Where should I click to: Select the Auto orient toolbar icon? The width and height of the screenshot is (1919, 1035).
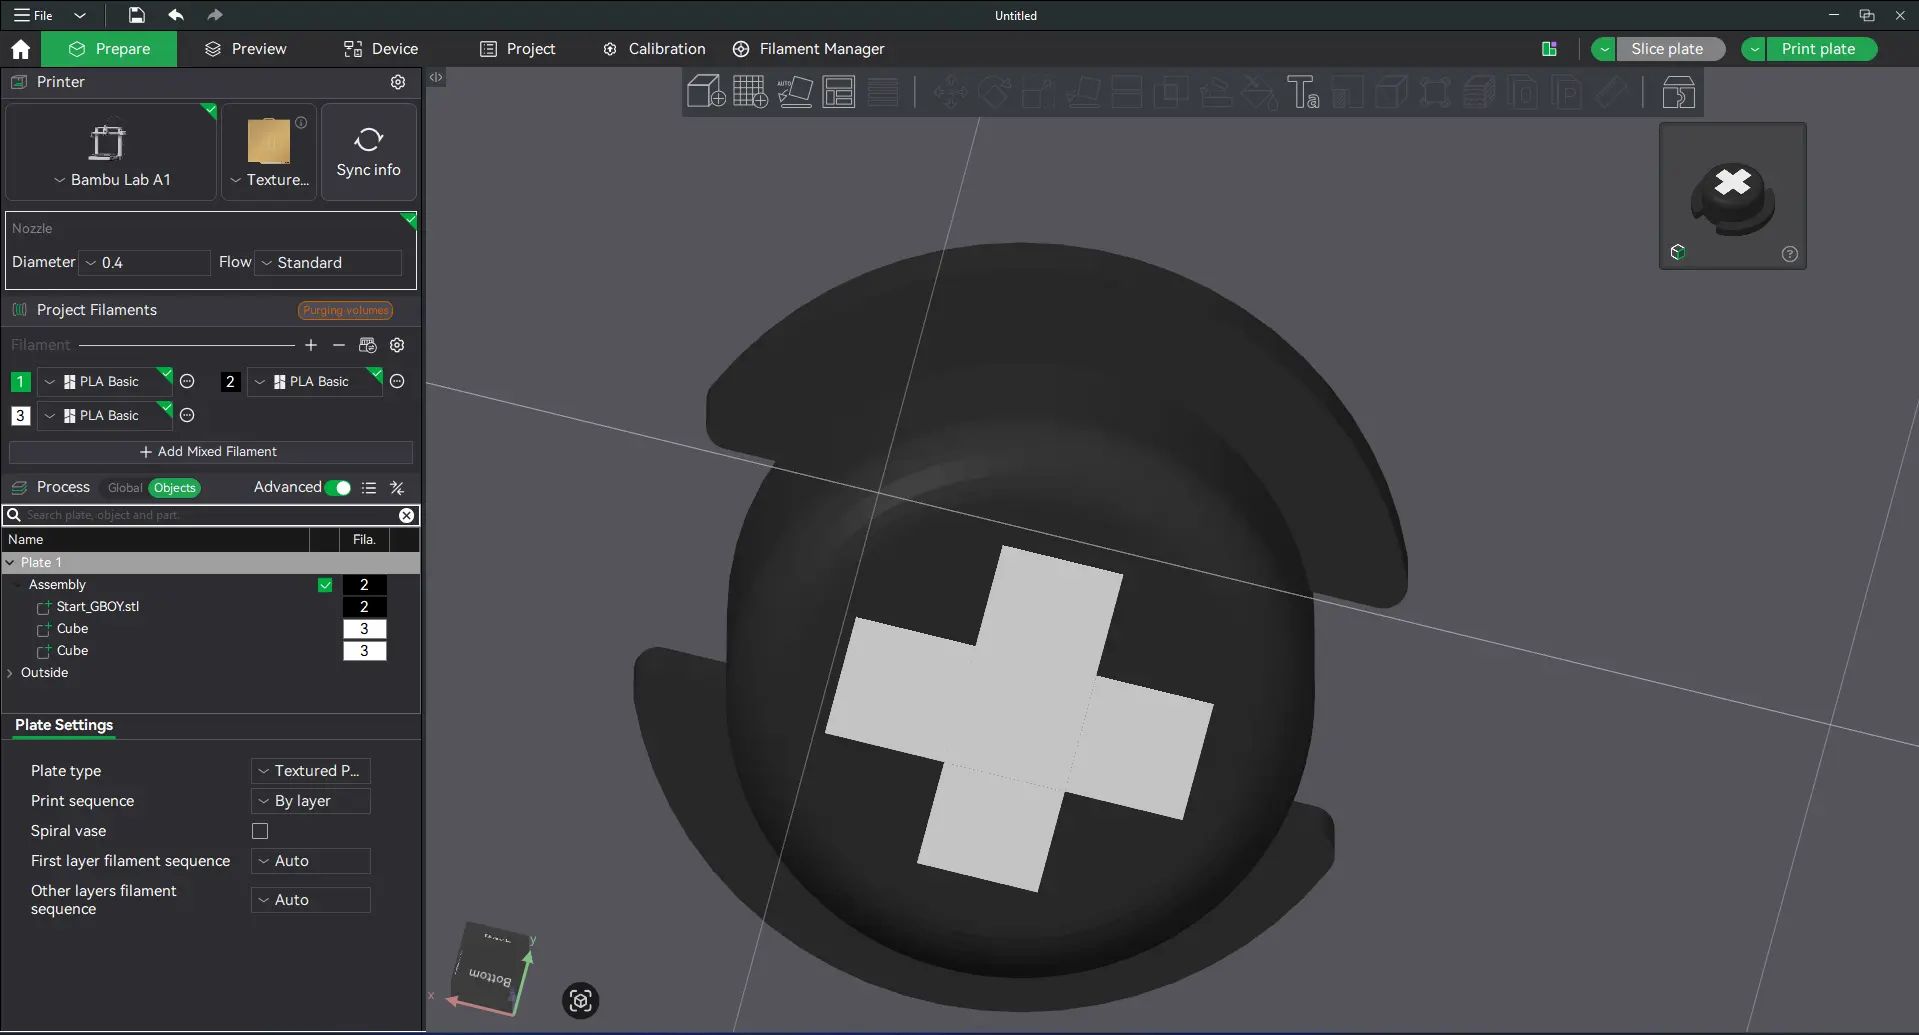coord(795,92)
